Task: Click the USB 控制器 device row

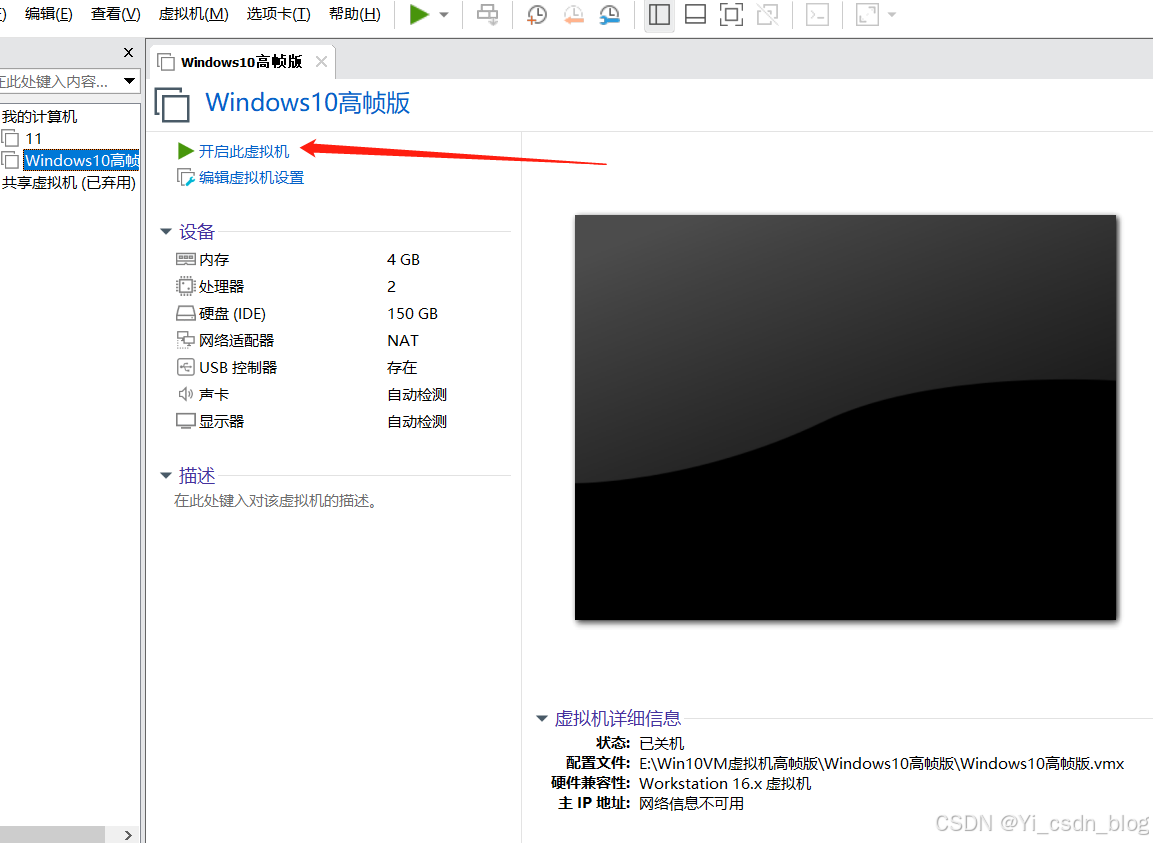Action: tap(343, 367)
